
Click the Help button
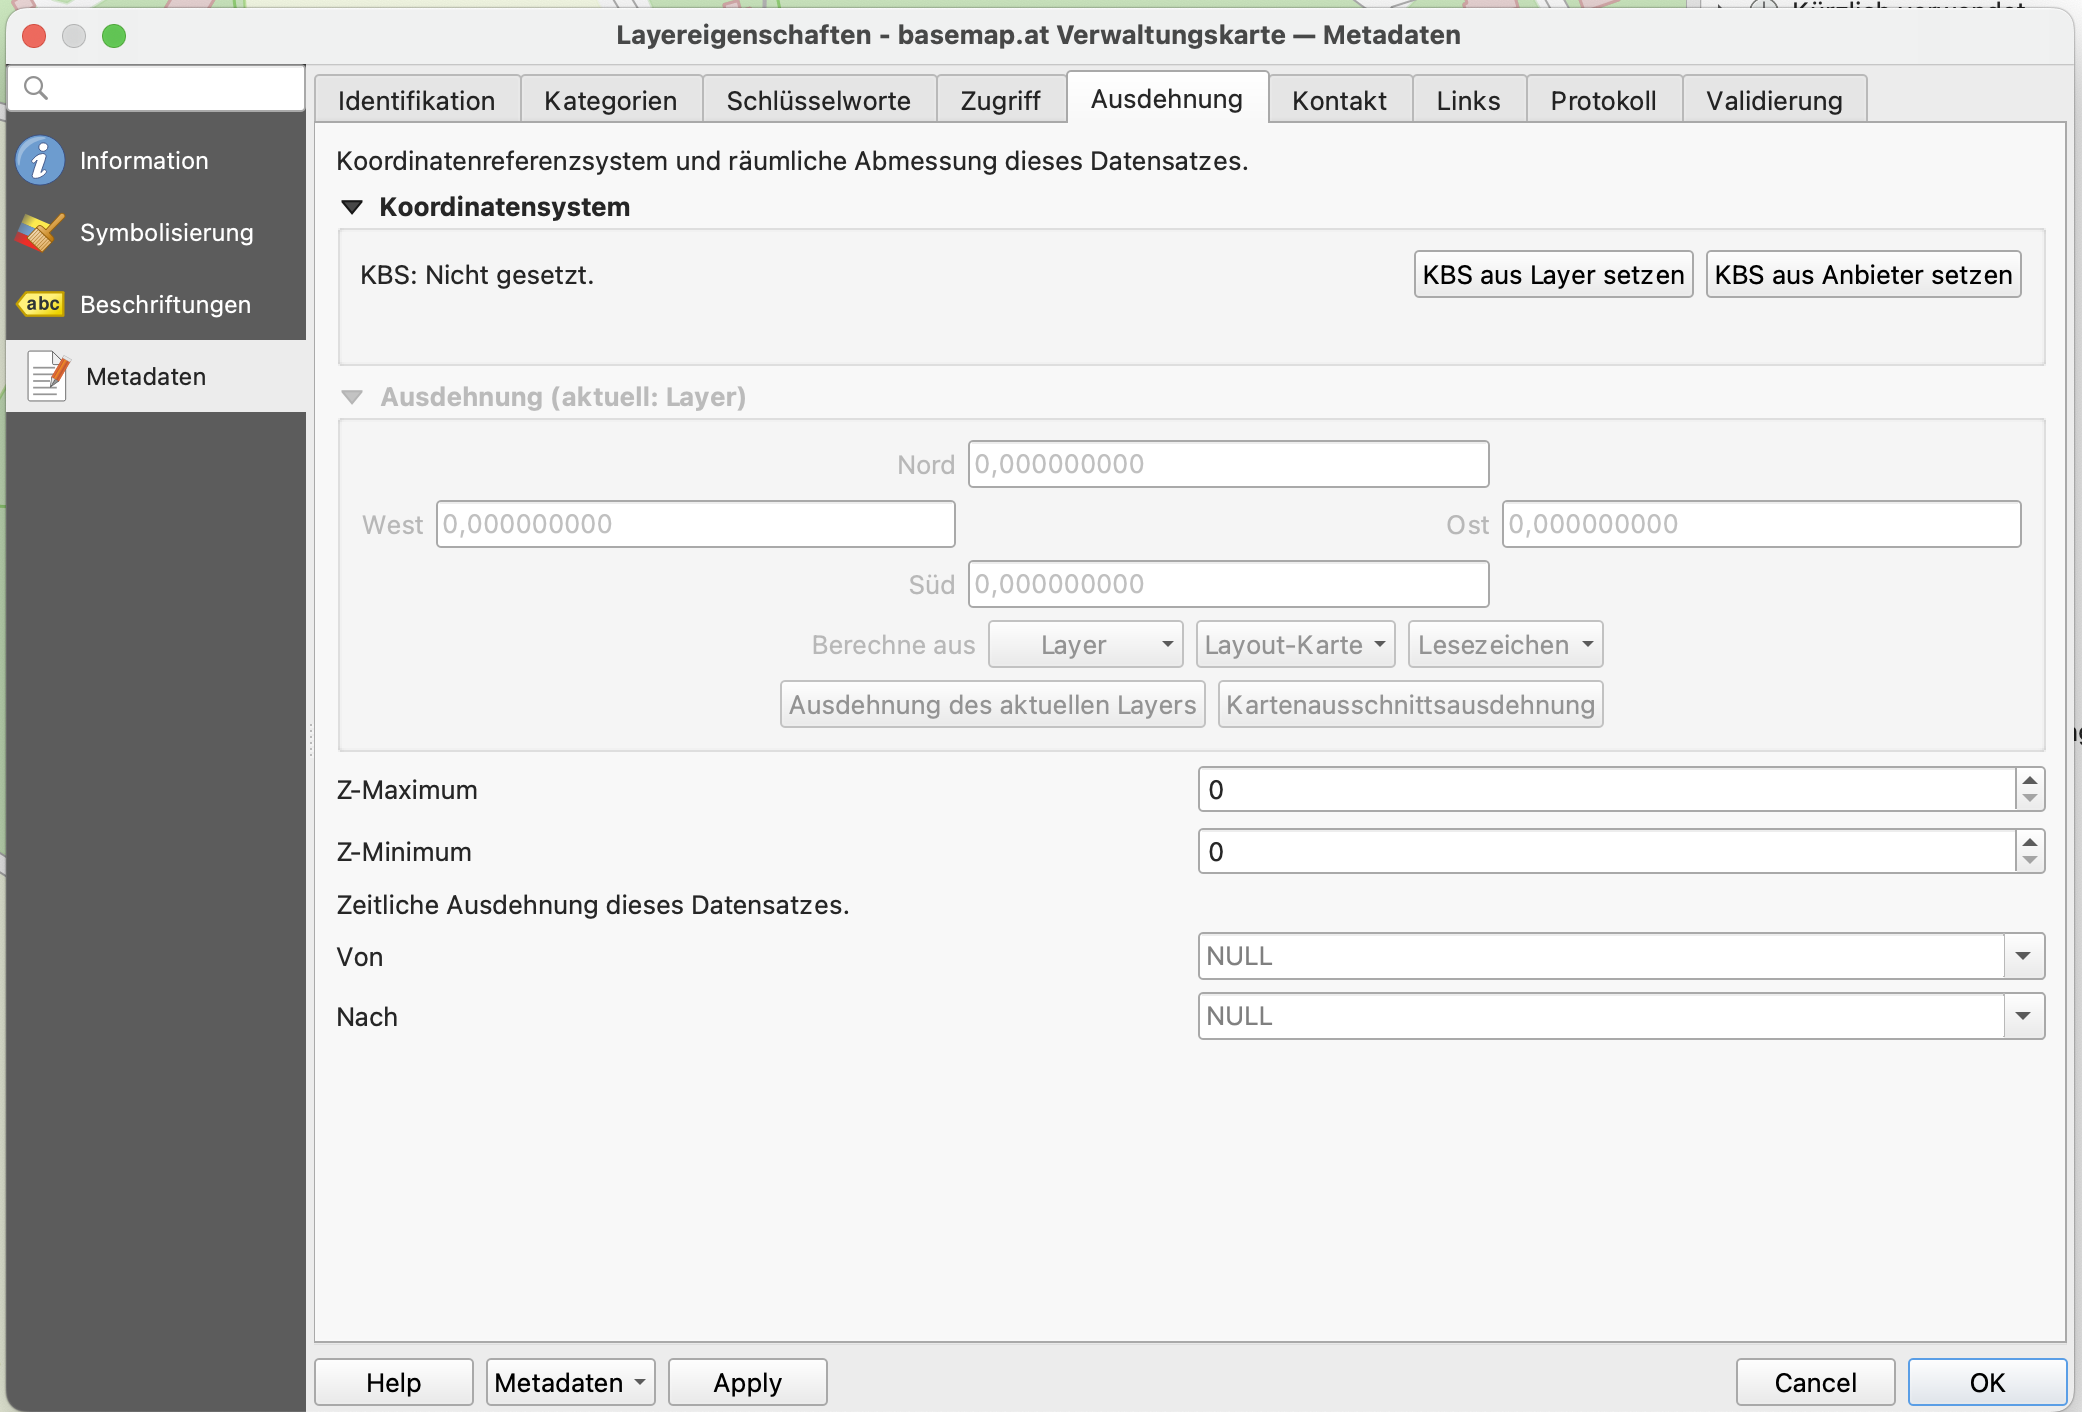(393, 1382)
